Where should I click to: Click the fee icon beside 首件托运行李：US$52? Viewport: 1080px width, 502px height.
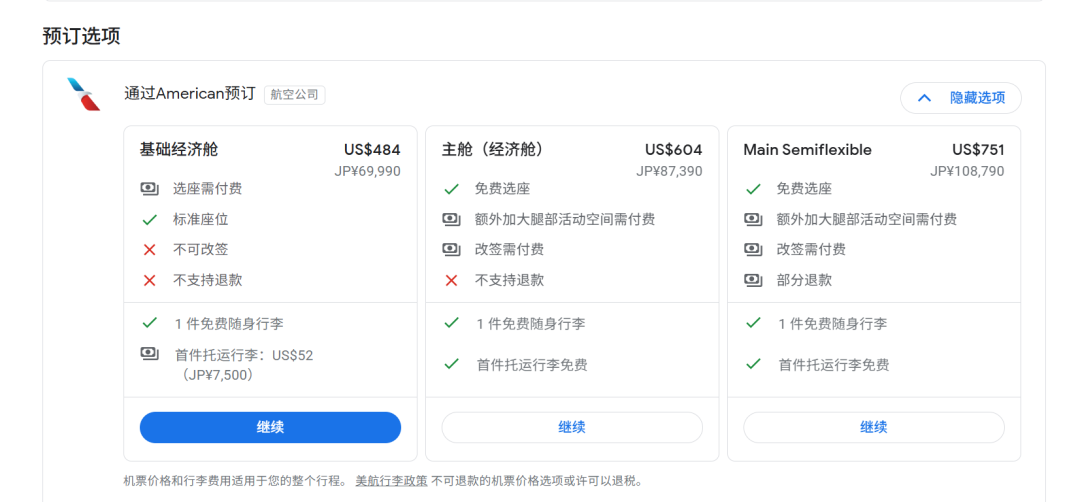[x=149, y=354]
